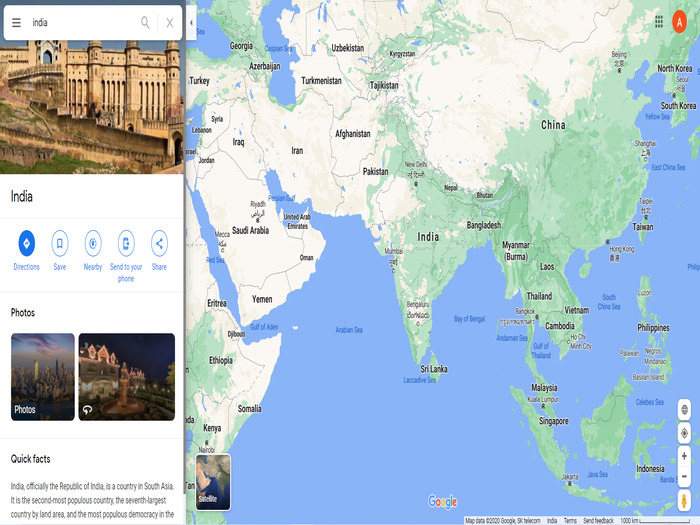This screenshot has width=700, height=525.
Task: Zoom in with plus button
Action: pyautogui.click(x=684, y=456)
